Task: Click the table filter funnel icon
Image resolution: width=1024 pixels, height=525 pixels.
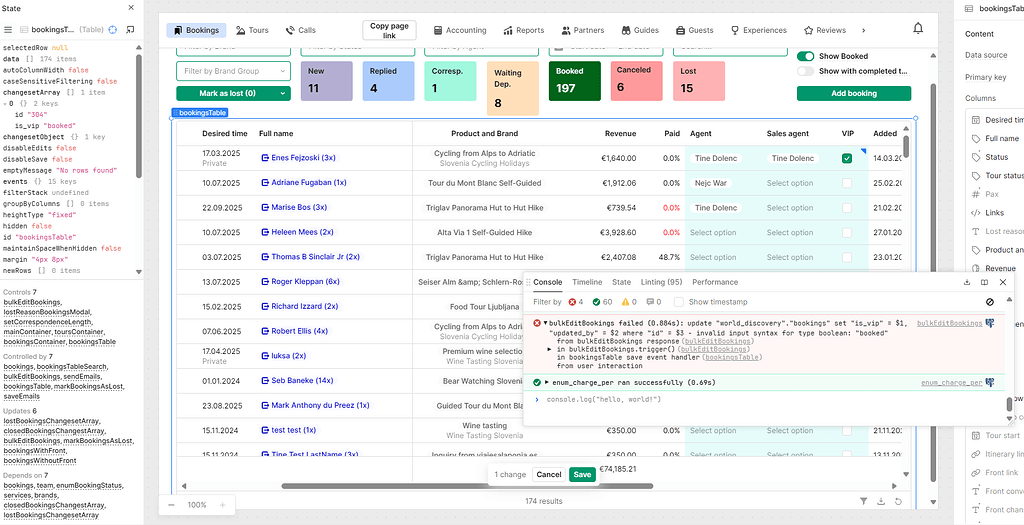Action: (x=863, y=501)
